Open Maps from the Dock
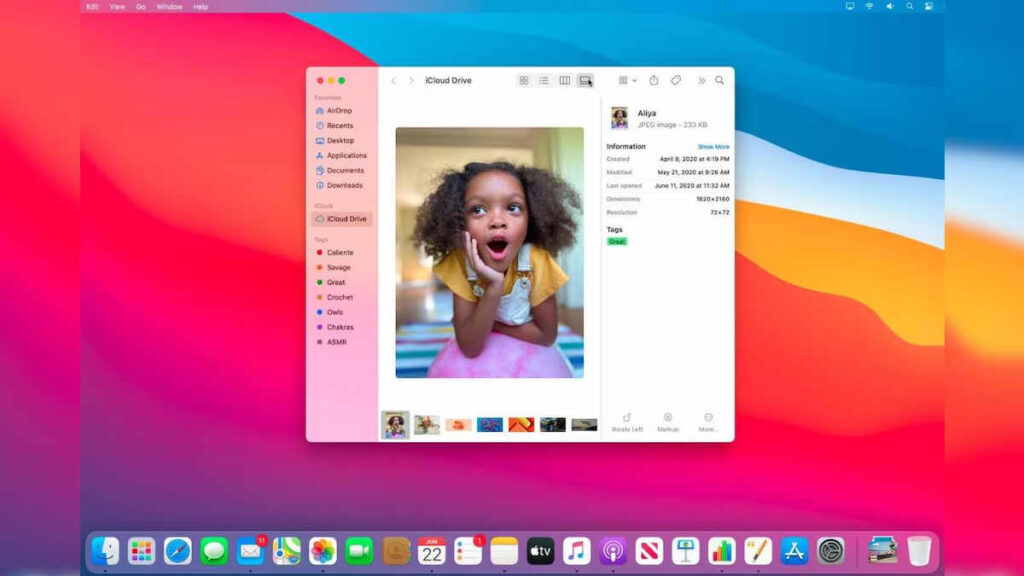The image size is (1024, 576). [x=287, y=551]
